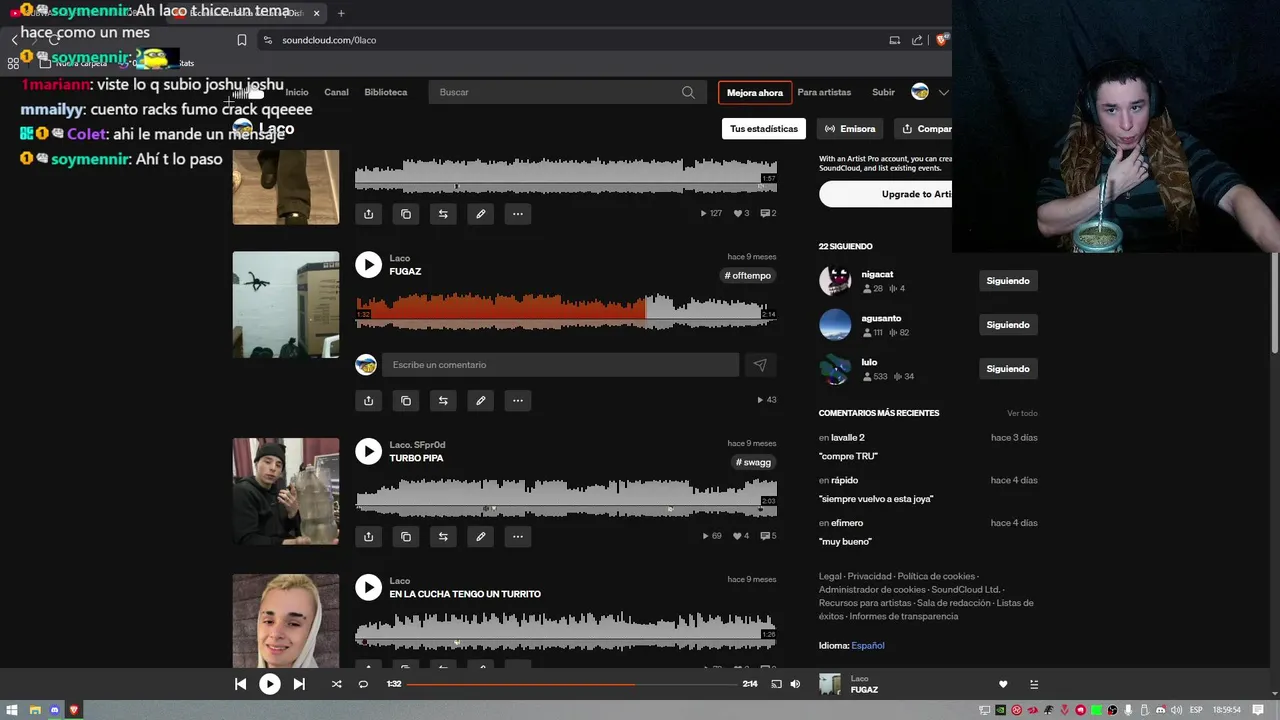This screenshot has width=1280, height=720.
Task: Edit the FUGAZ track with pencil icon
Action: point(481,400)
